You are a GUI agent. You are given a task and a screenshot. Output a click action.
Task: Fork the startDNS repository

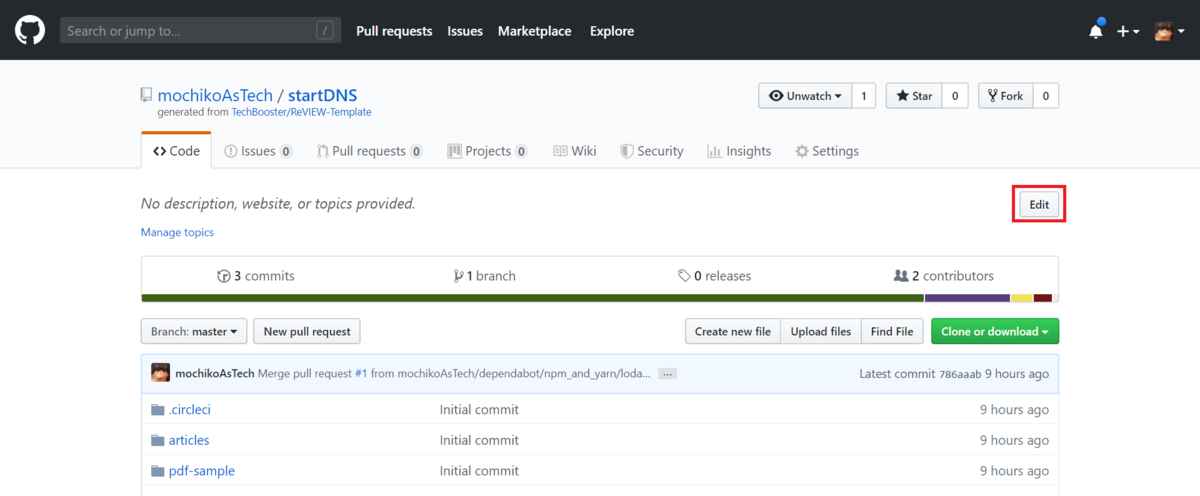1005,96
